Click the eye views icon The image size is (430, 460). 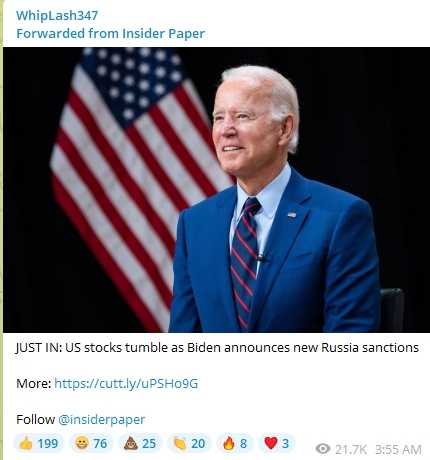323,449
